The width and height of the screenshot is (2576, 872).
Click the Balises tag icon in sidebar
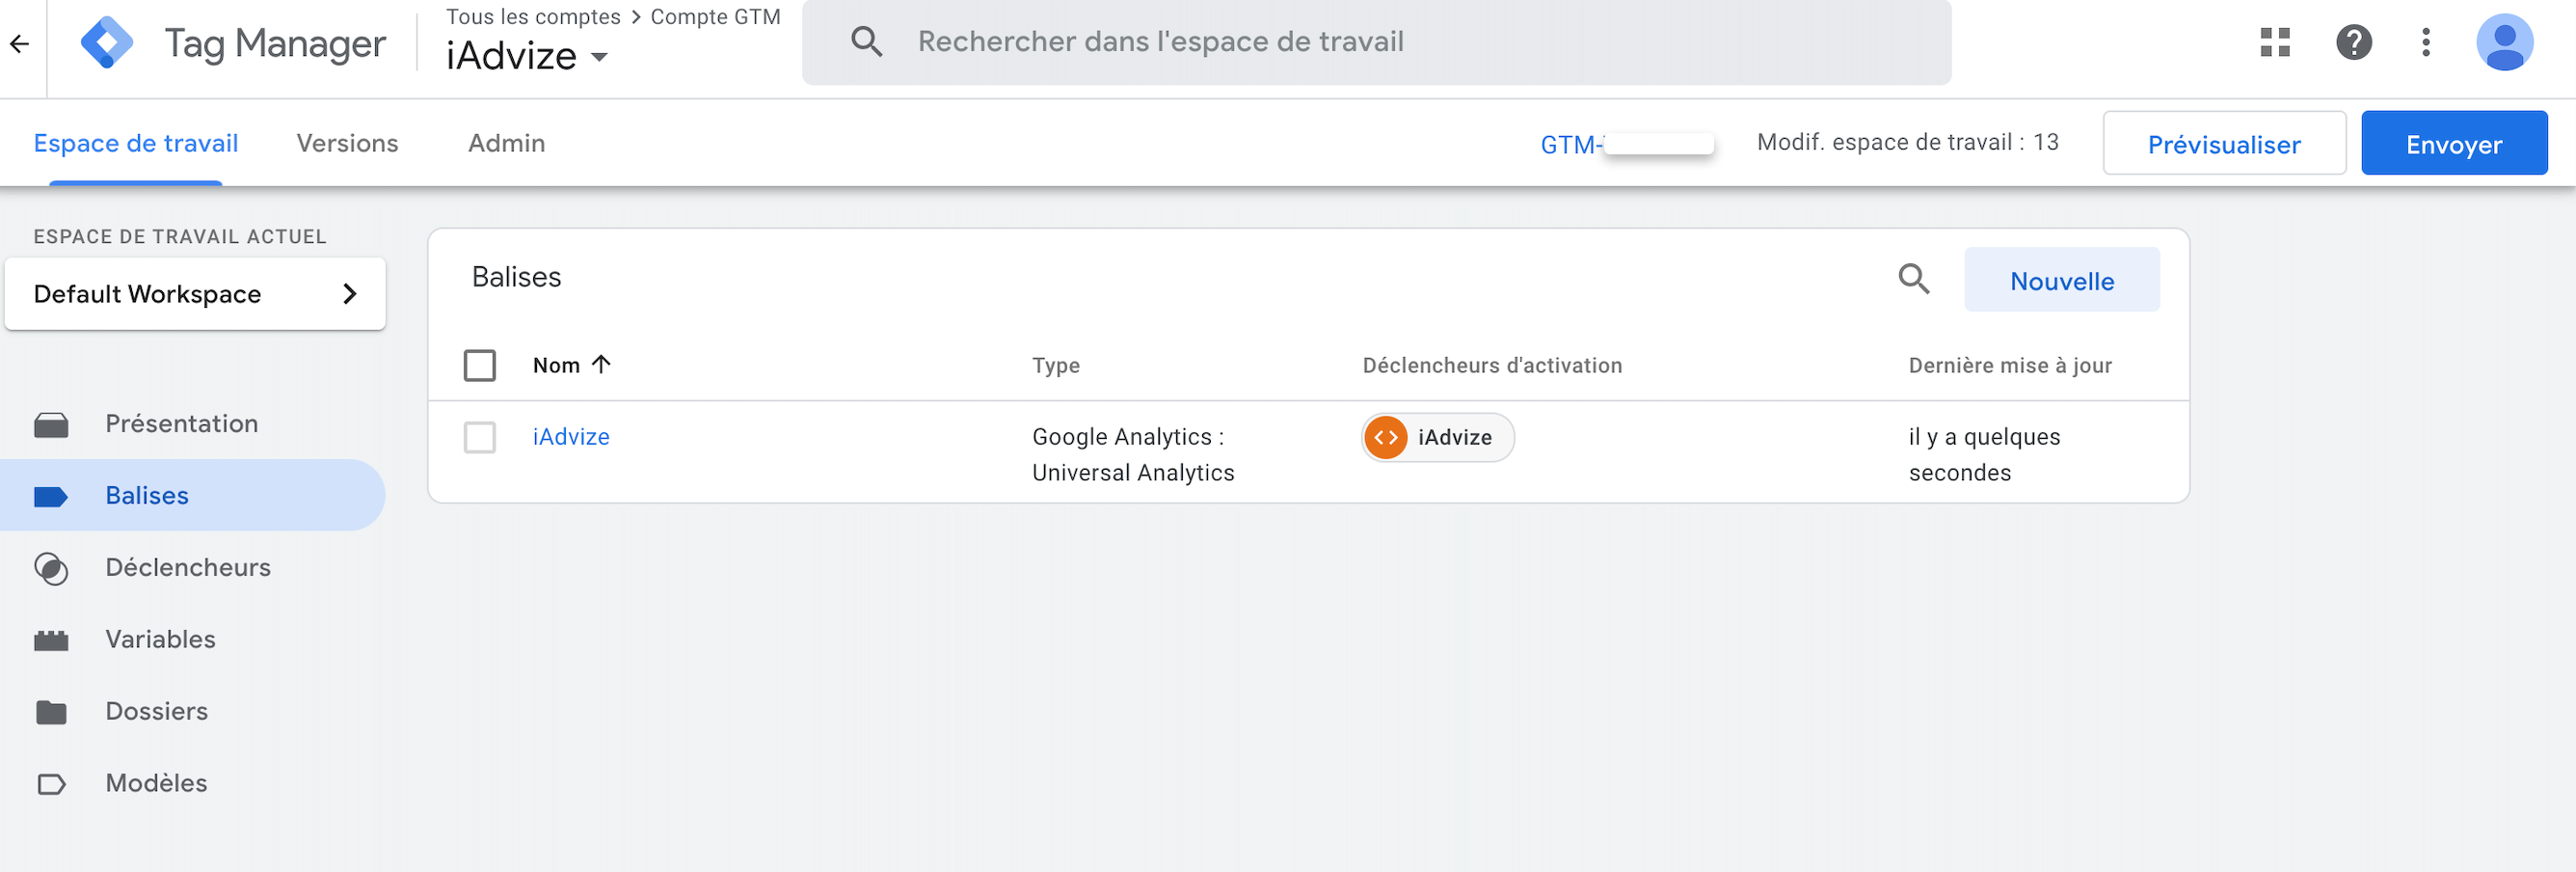(x=51, y=496)
